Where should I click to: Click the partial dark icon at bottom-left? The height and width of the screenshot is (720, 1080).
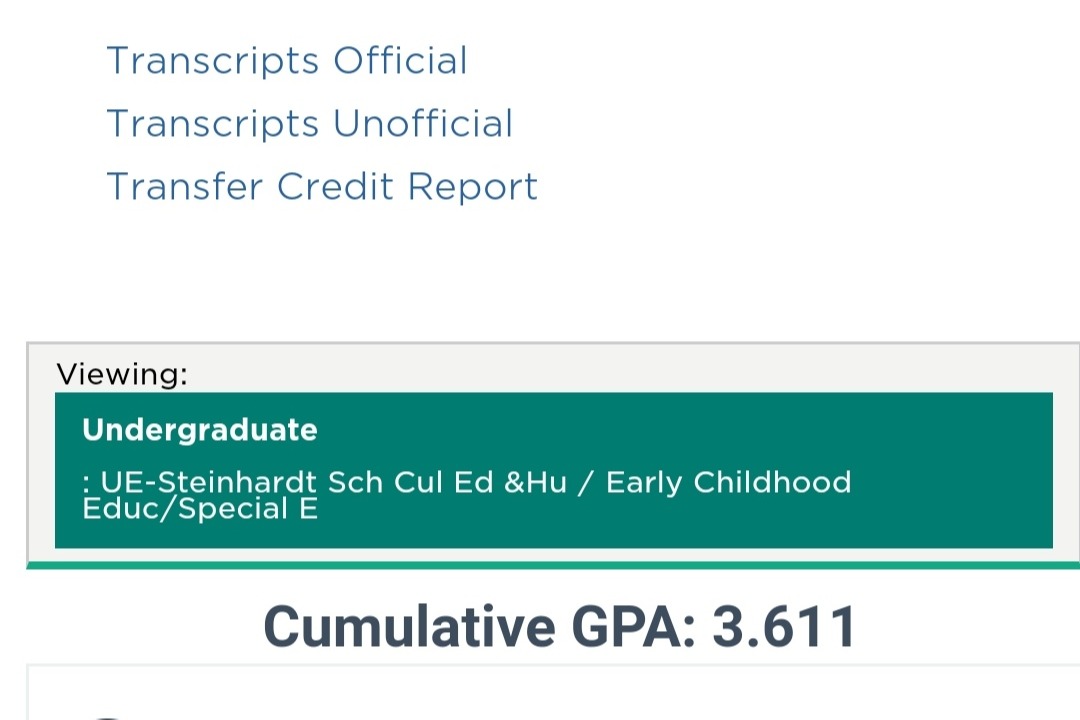tap(108, 715)
